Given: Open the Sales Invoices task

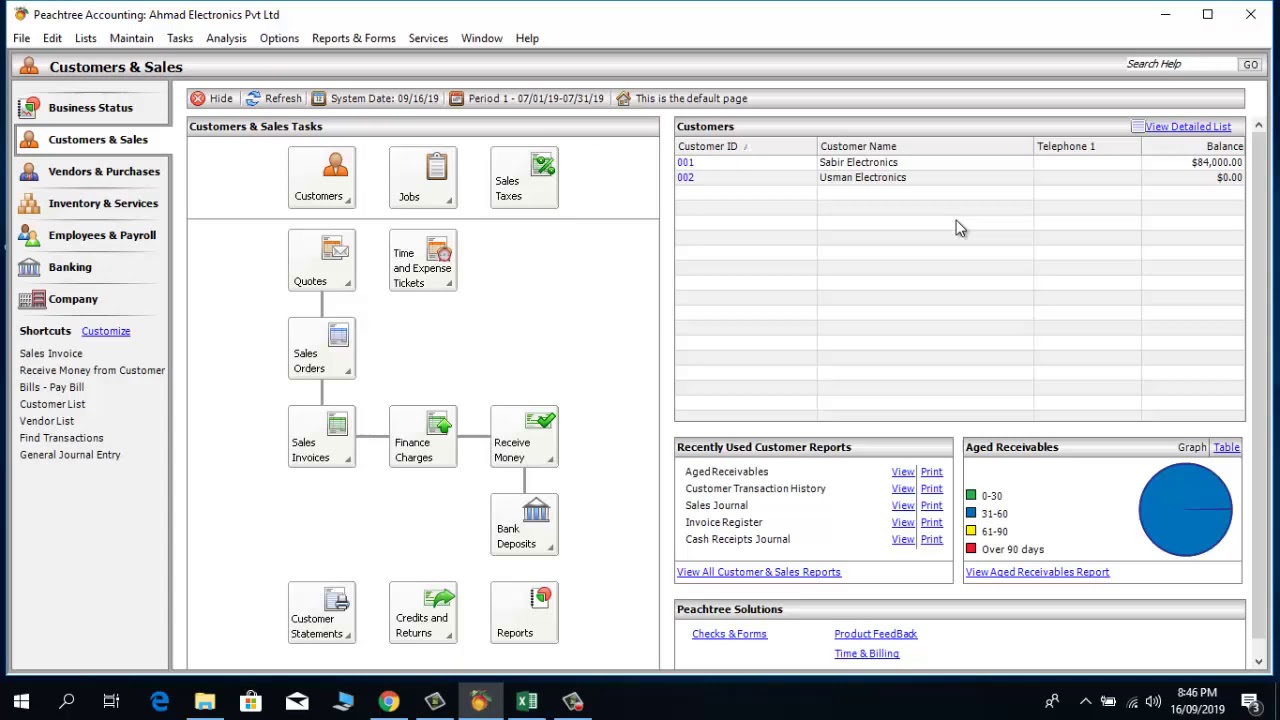Looking at the screenshot, I should (321, 436).
